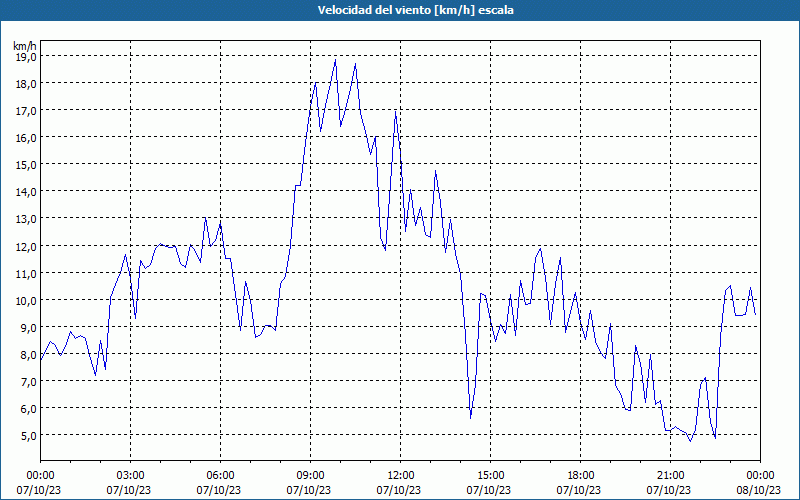Click the '07/10/23' date under 21:00
This screenshot has width=800, height=500.
pos(669,490)
